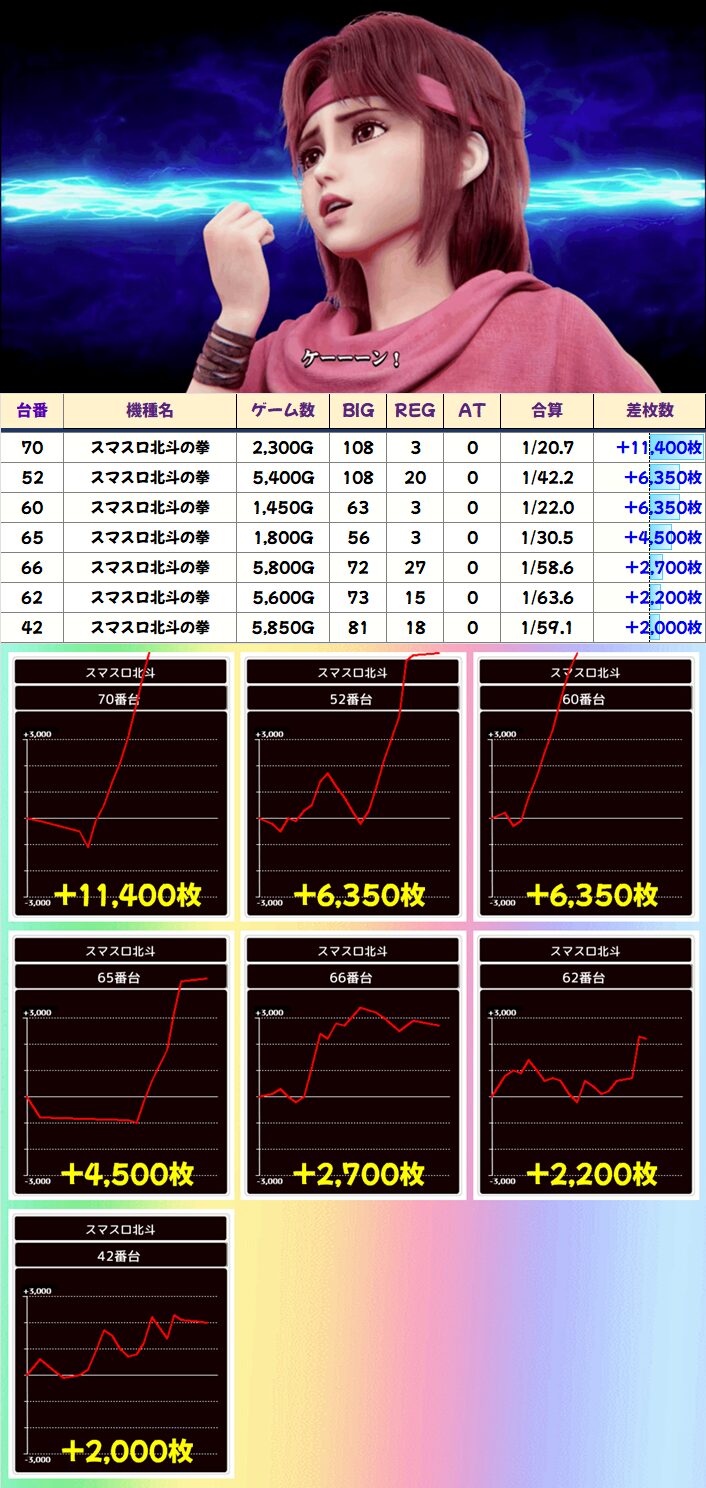706x1488 pixels.
Task: Click the 1/30.5 combined rate cell
Action: (x=547, y=538)
